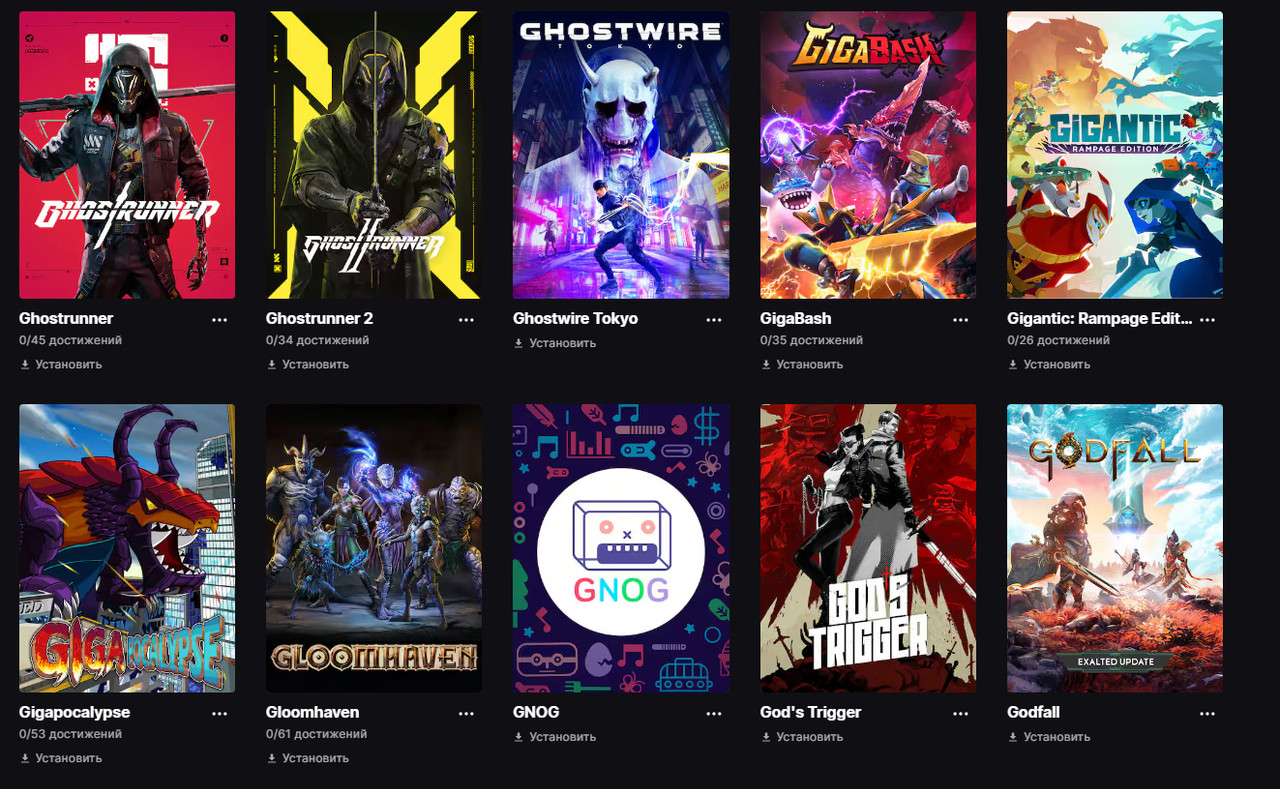Open the three-dot menu for Ghostrunner 2
This screenshot has height=789, width=1280.
[467, 320]
